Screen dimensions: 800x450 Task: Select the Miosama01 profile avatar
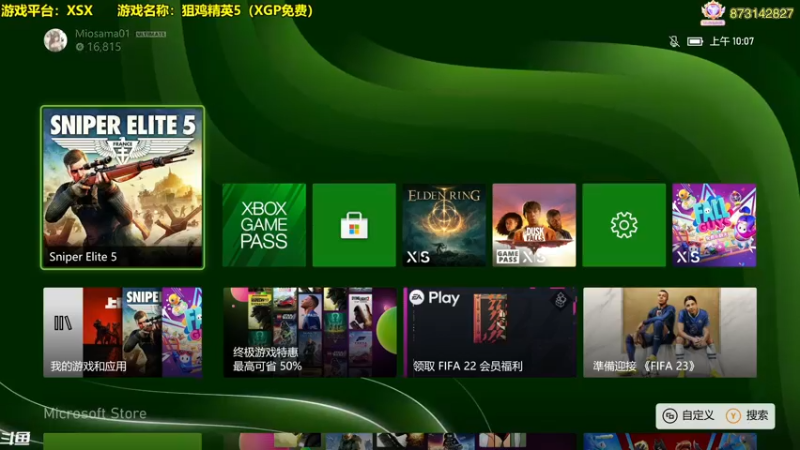(x=56, y=40)
